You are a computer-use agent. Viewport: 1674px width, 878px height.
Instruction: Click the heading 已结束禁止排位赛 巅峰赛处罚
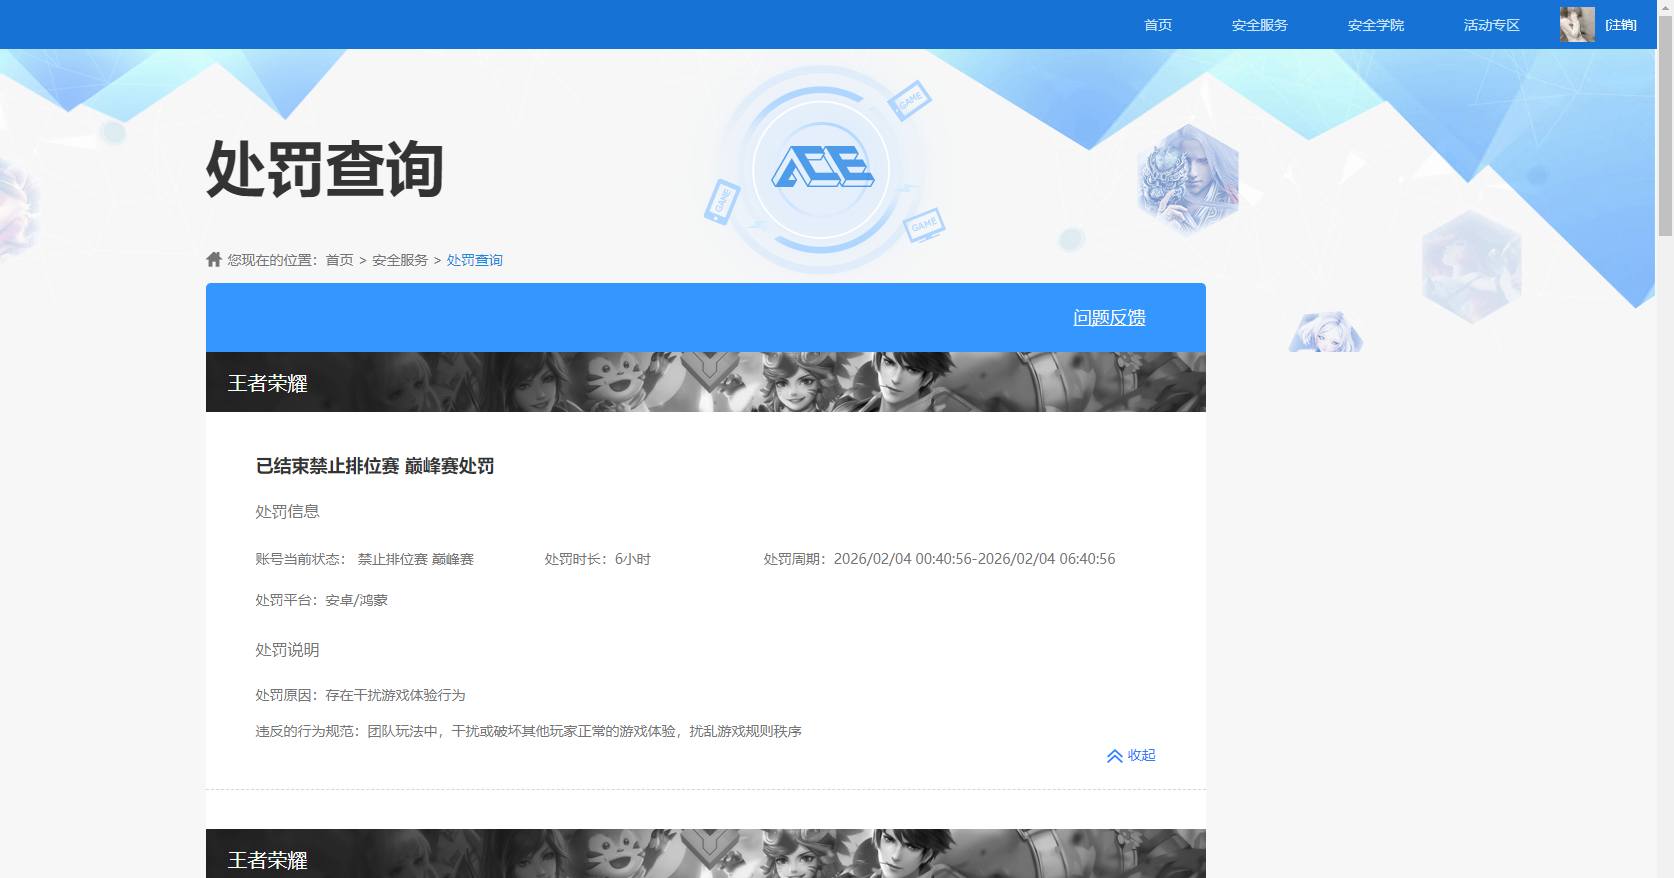[x=375, y=466]
